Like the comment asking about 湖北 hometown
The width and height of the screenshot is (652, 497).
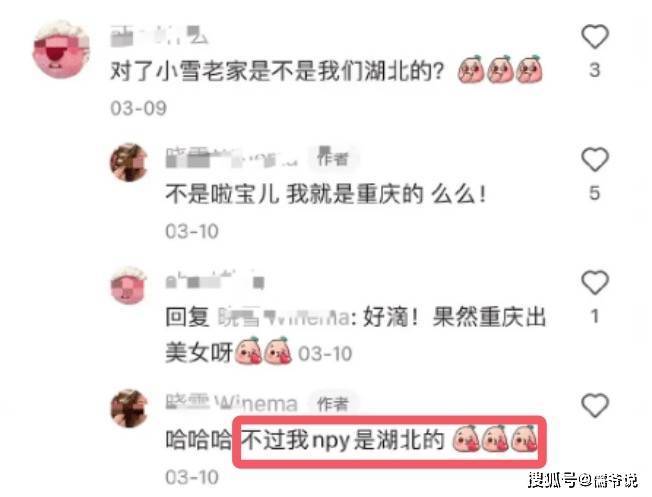click(595, 37)
